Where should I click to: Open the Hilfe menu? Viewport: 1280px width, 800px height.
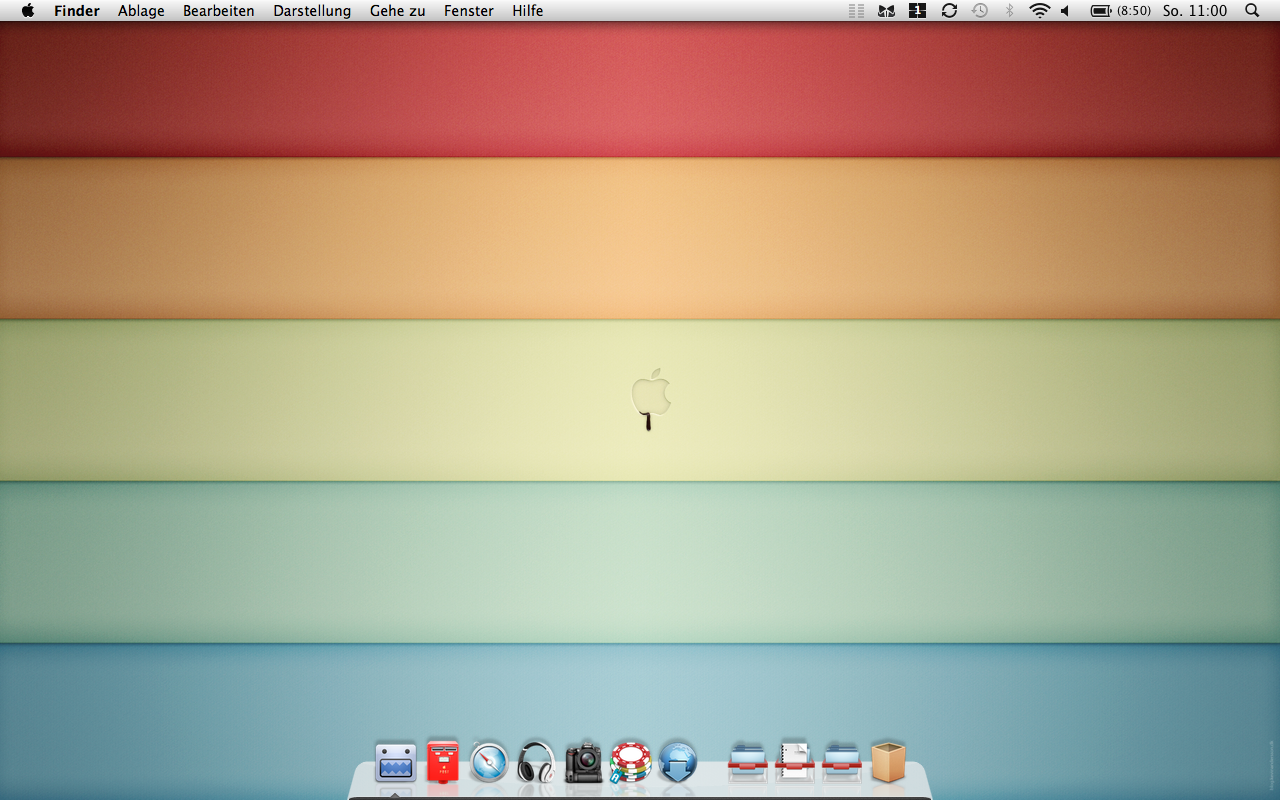[x=528, y=11]
